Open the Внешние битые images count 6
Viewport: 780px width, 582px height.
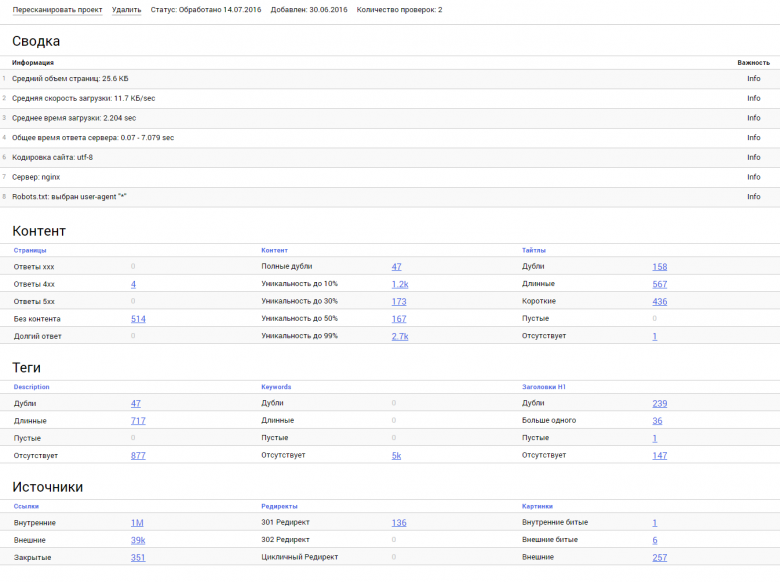655,541
